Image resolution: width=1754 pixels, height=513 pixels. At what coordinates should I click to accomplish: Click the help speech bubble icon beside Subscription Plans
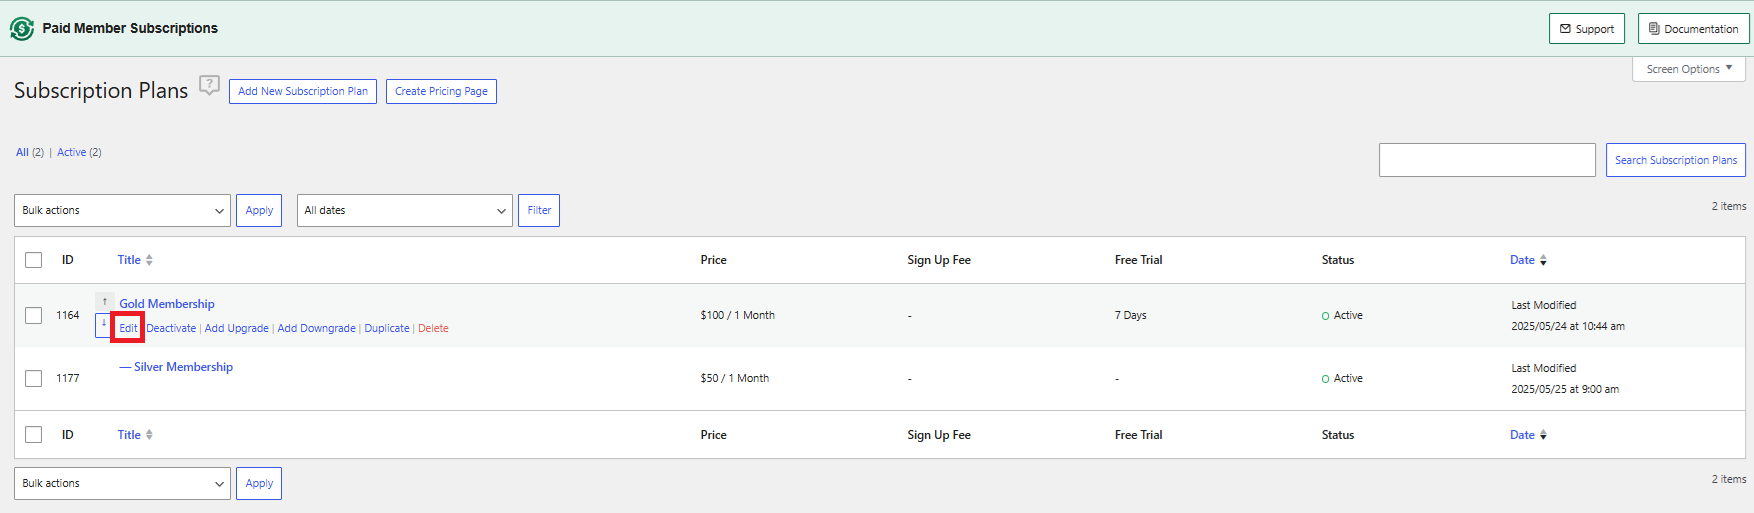coord(209,86)
